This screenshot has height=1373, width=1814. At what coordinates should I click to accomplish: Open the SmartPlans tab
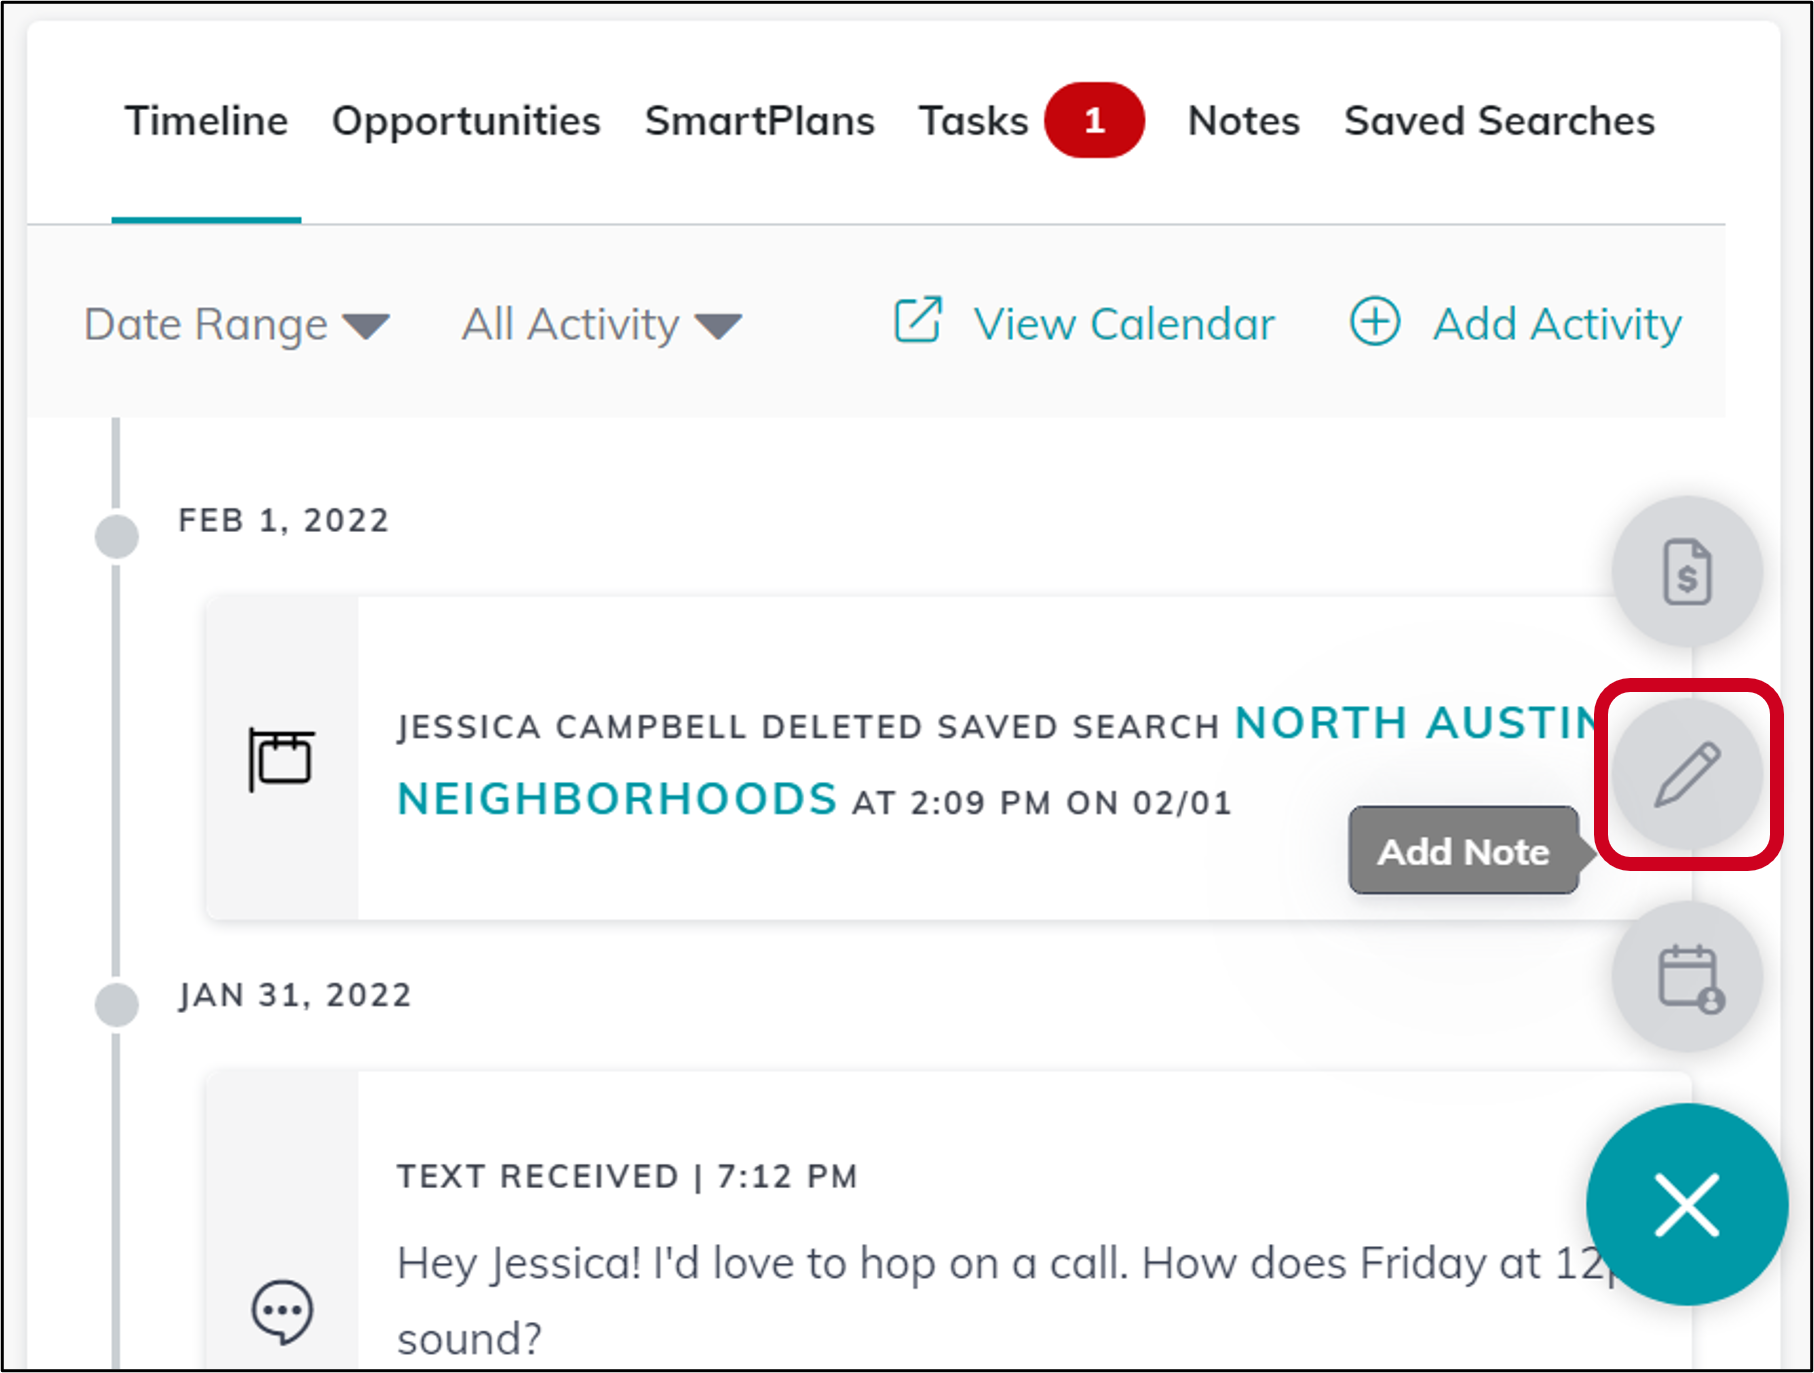pos(760,121)
